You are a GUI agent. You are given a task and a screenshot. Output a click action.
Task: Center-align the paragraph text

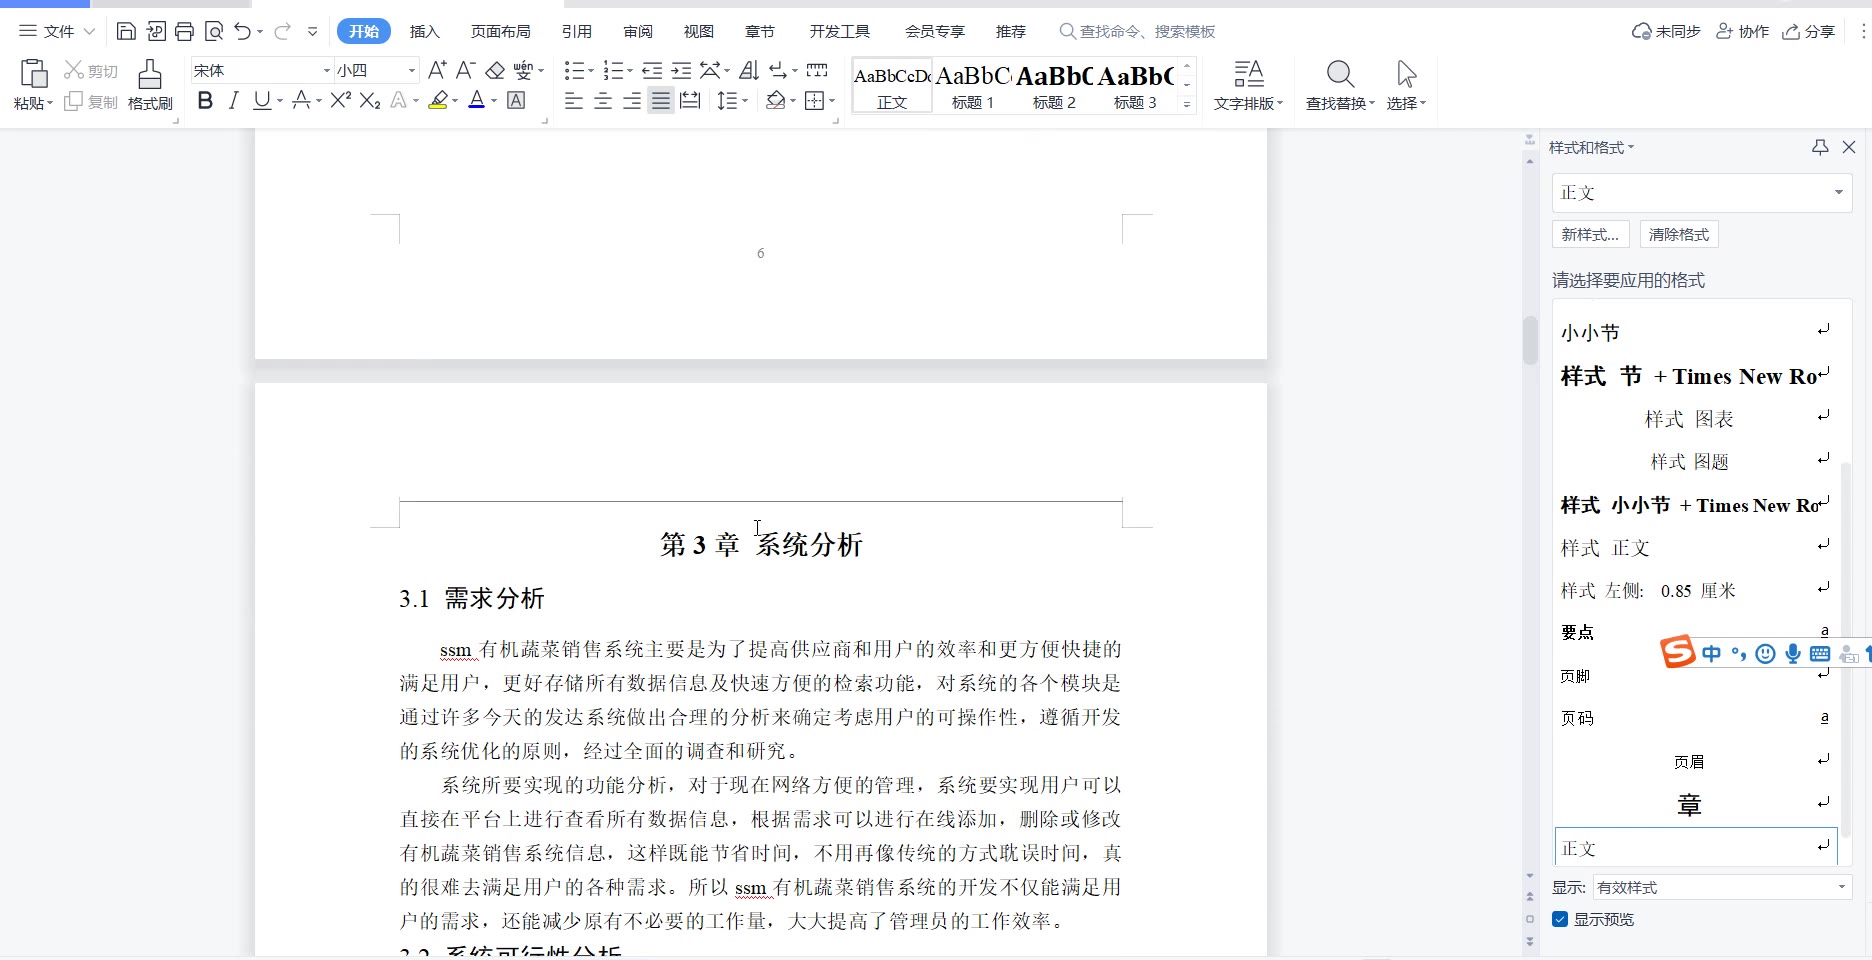[603, 101]
